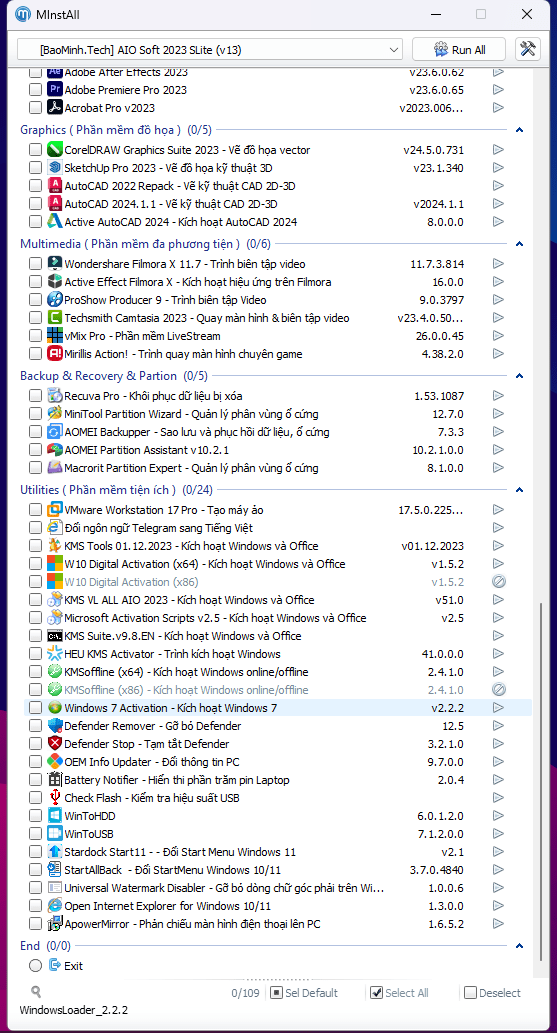Click the AOMEI Backupper icon
The width and height of the screenshot is (557, 1033).
pos(55,432)
